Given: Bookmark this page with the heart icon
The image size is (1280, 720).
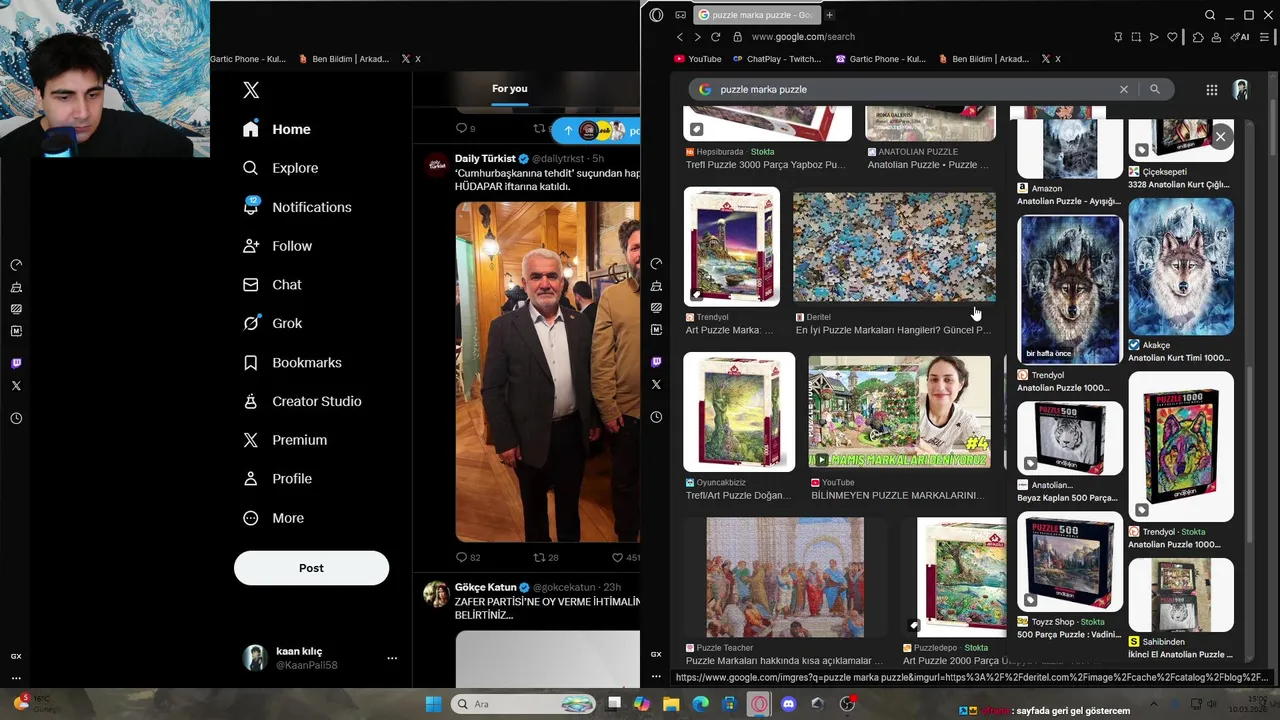Looking at the screenshot, I should pos(1173,37).
